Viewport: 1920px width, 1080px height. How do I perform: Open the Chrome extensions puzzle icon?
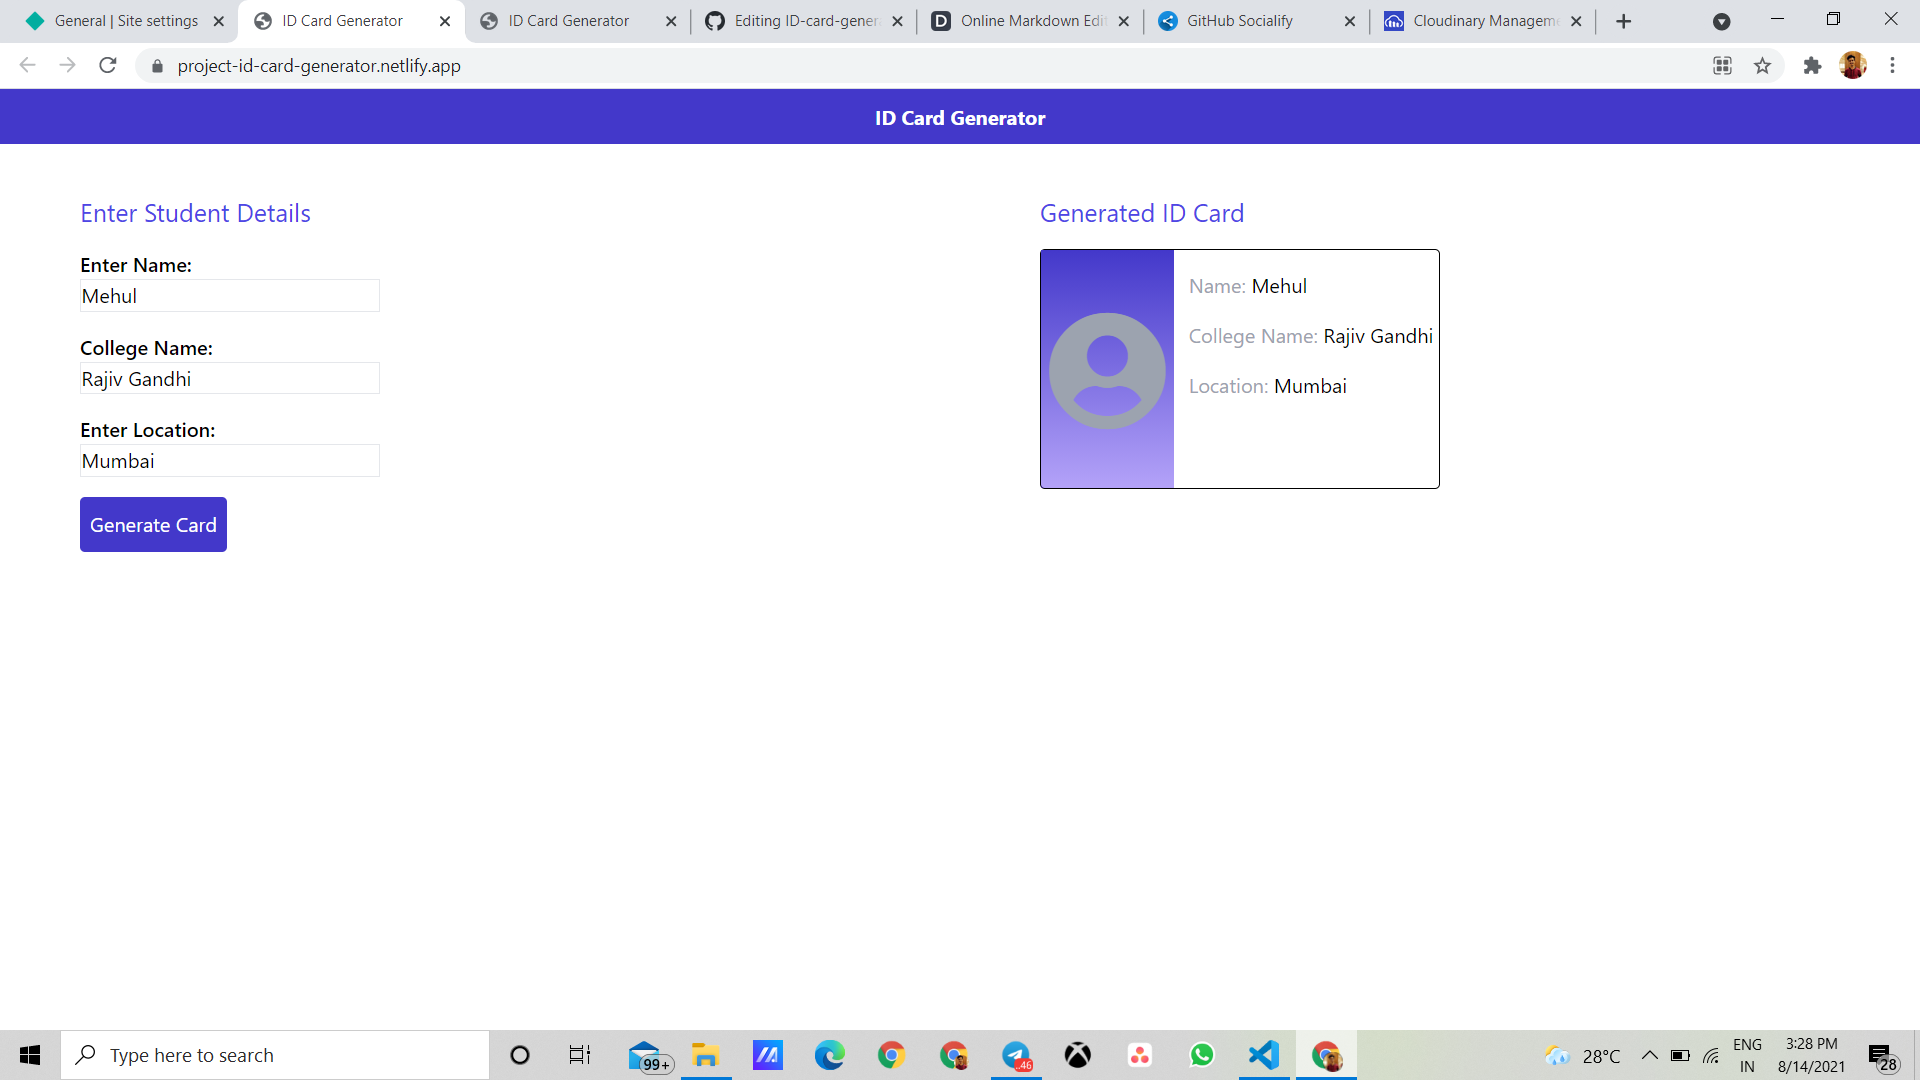click(x=1813, y=65)
